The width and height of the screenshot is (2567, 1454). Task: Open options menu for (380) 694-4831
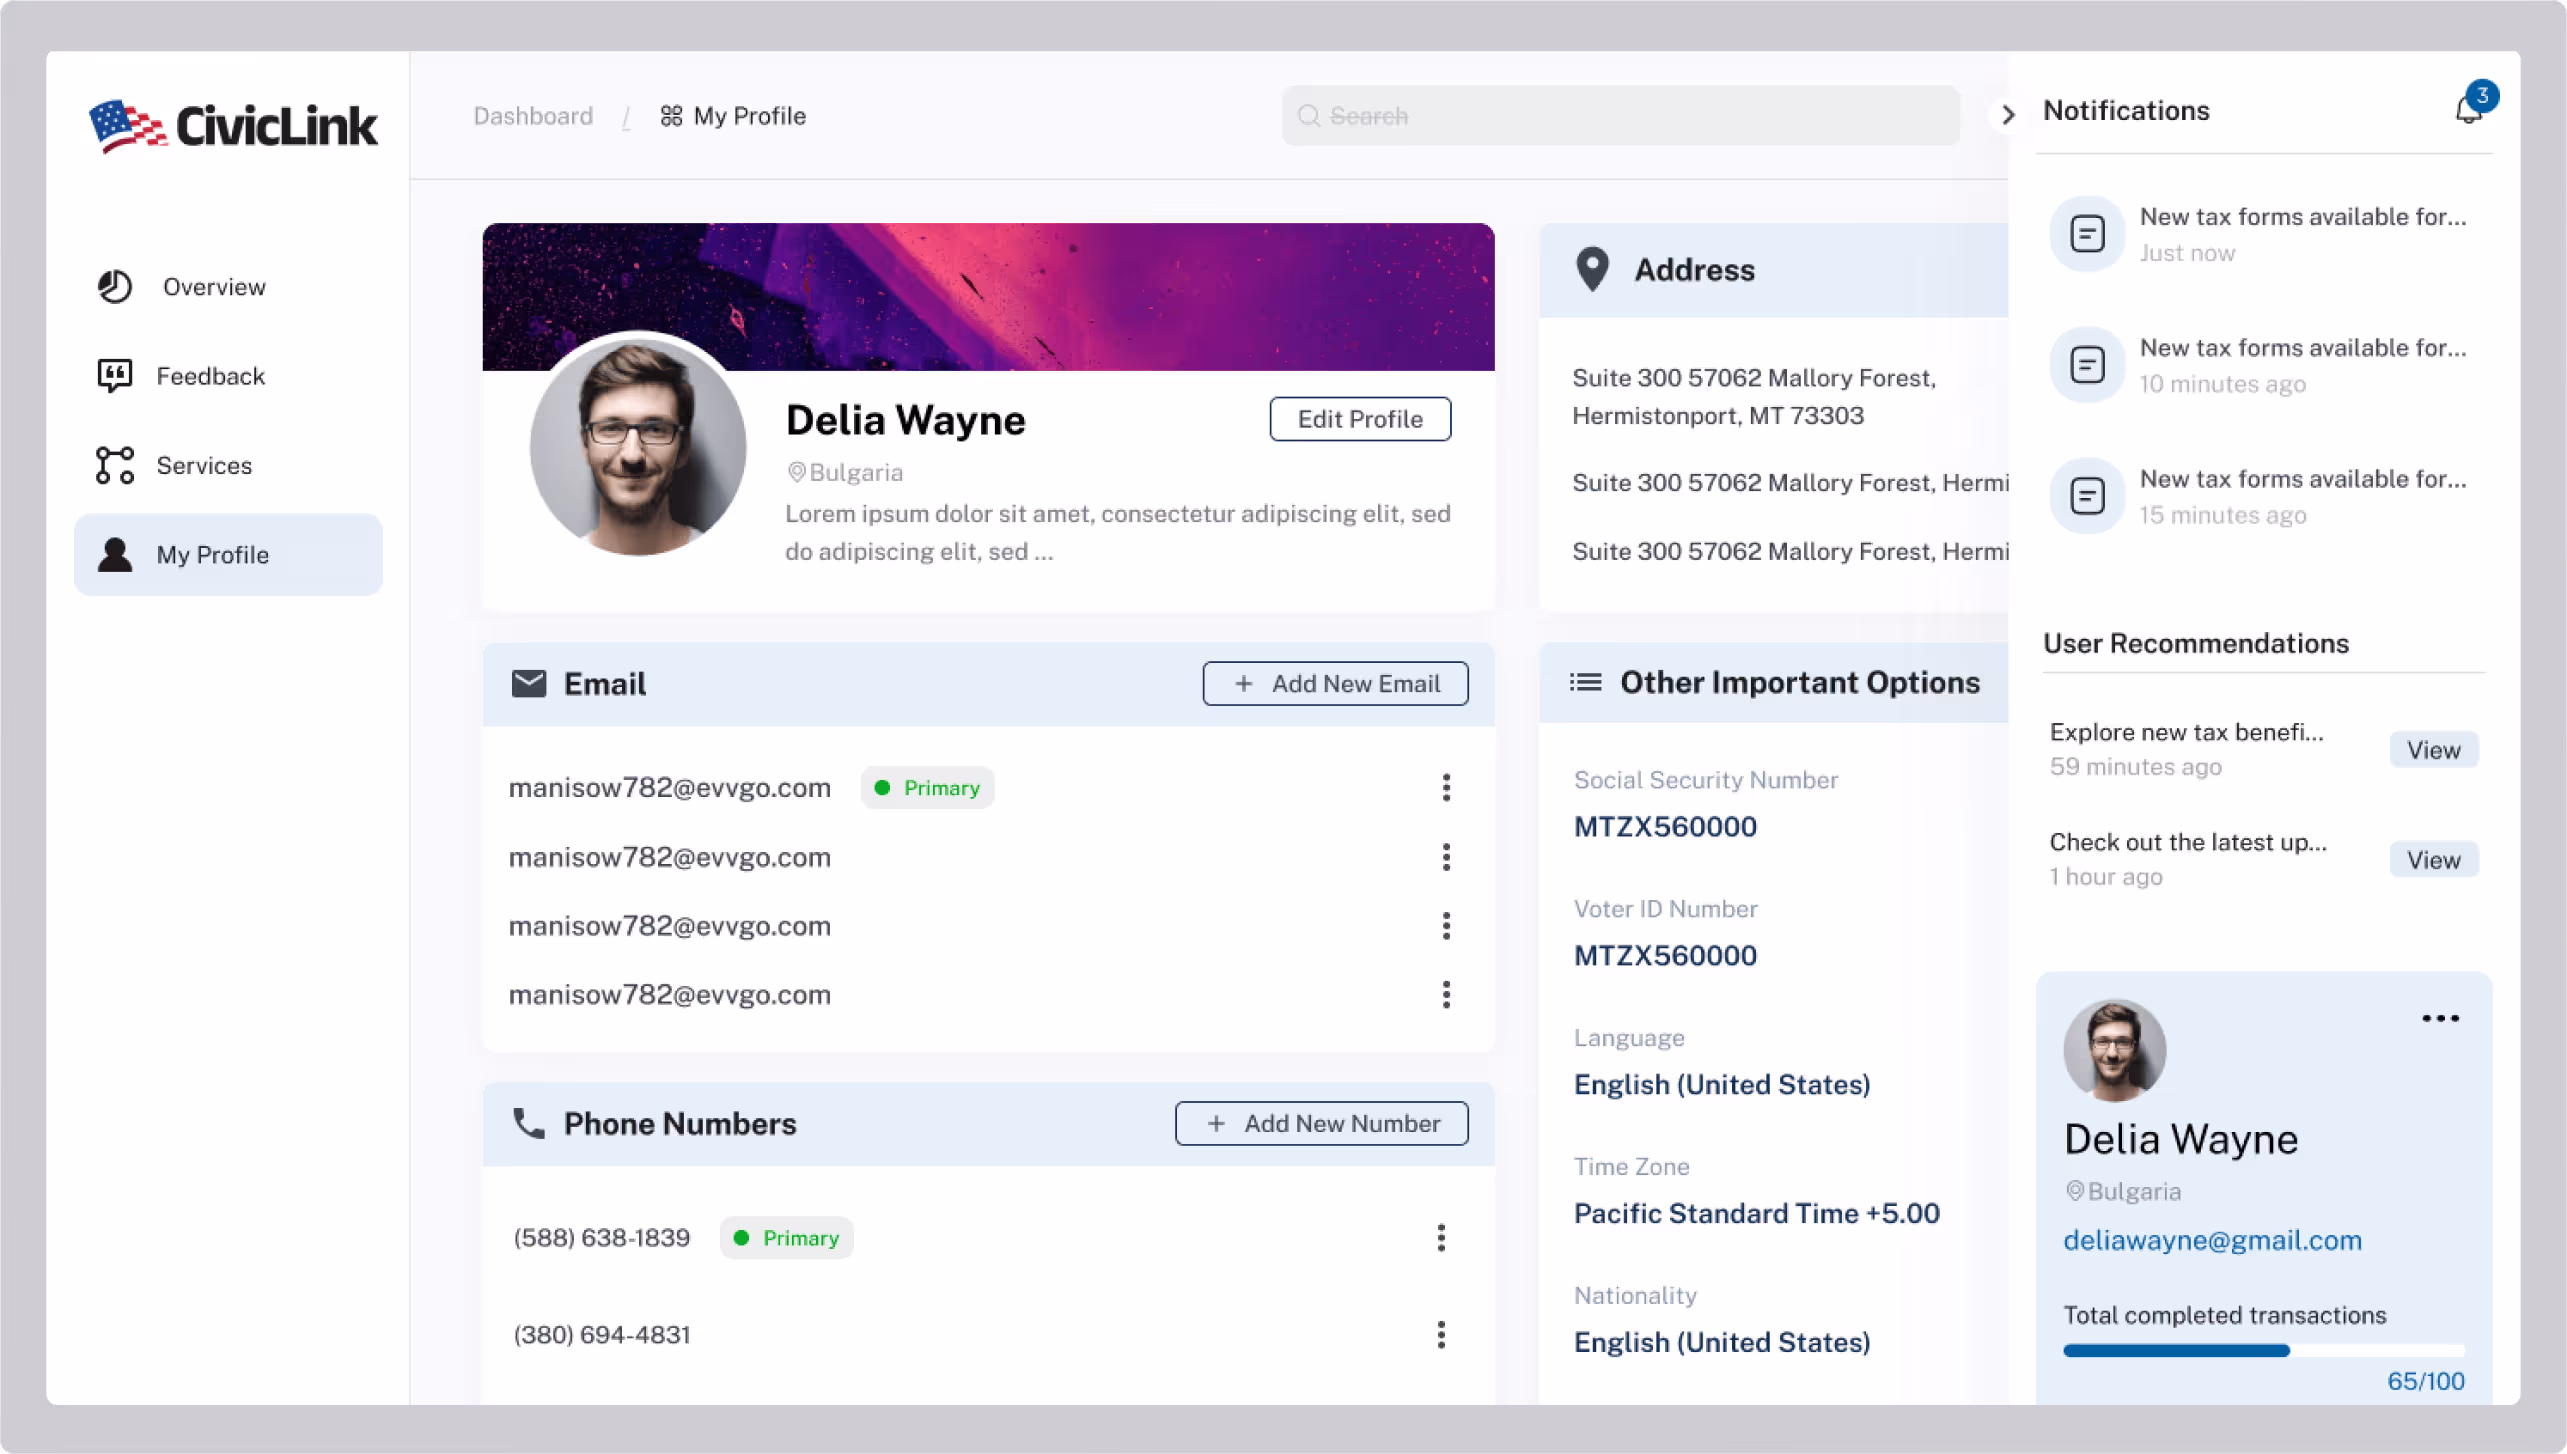pyautogui.click(x=1441, y=1335)
